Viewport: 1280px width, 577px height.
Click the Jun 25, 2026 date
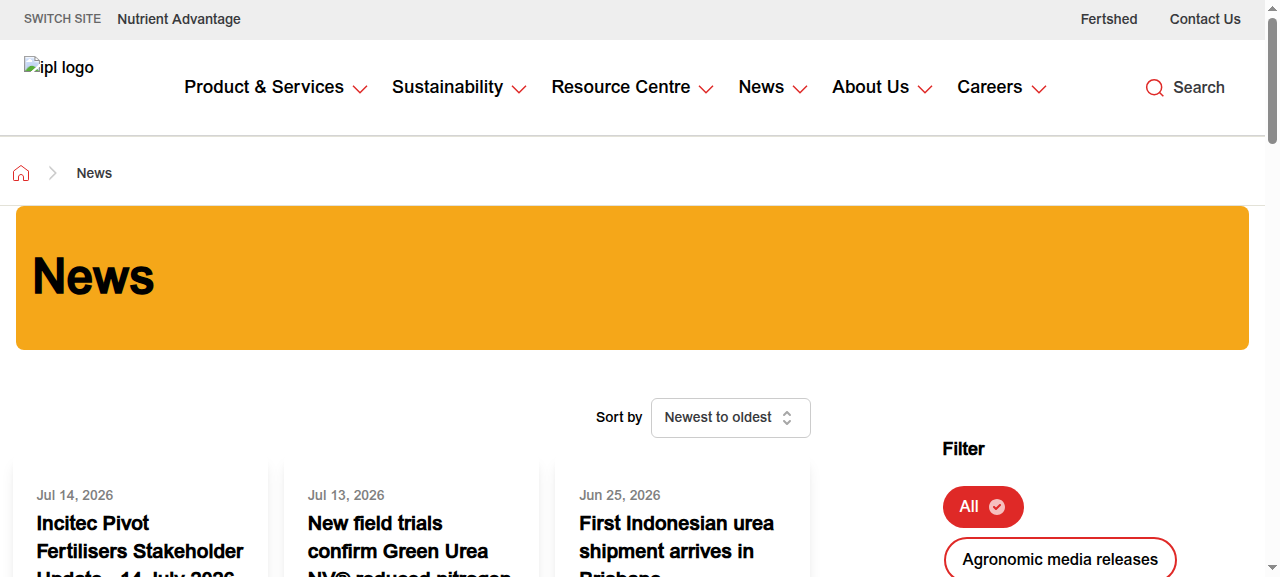pos(620,495)
